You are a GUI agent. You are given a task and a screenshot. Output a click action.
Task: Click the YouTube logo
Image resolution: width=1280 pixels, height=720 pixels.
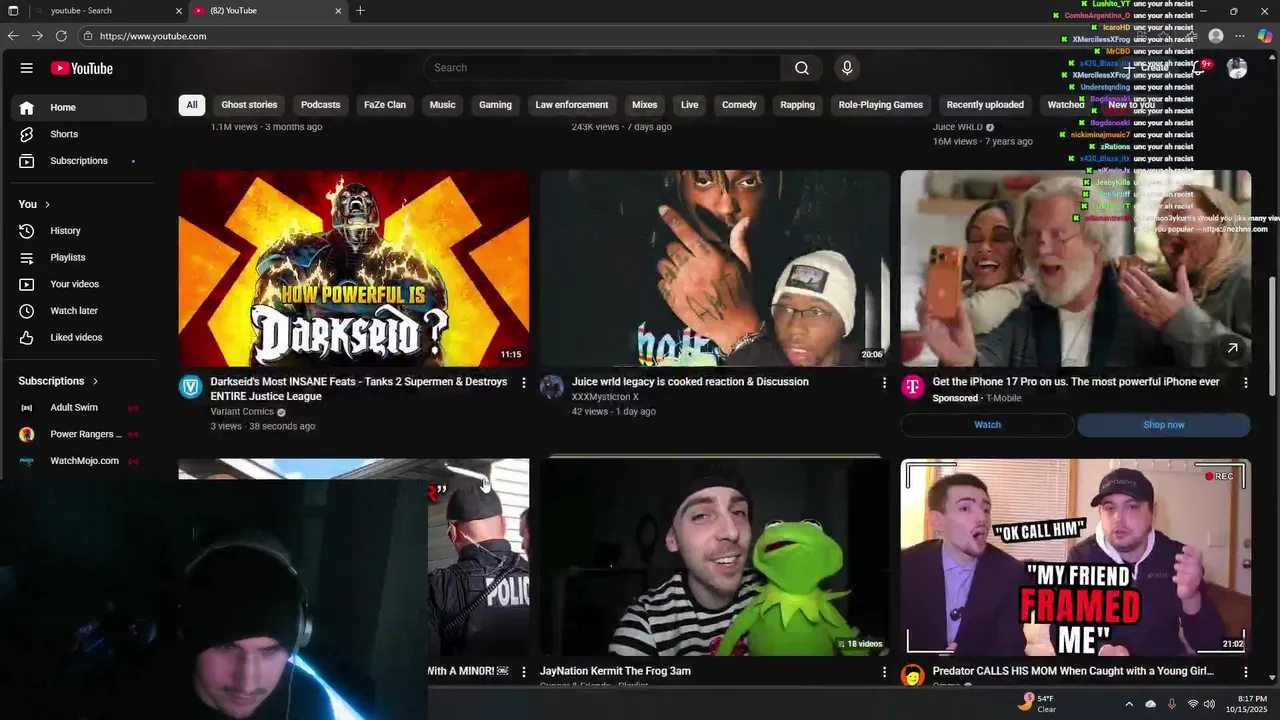[x=82, y=68]
